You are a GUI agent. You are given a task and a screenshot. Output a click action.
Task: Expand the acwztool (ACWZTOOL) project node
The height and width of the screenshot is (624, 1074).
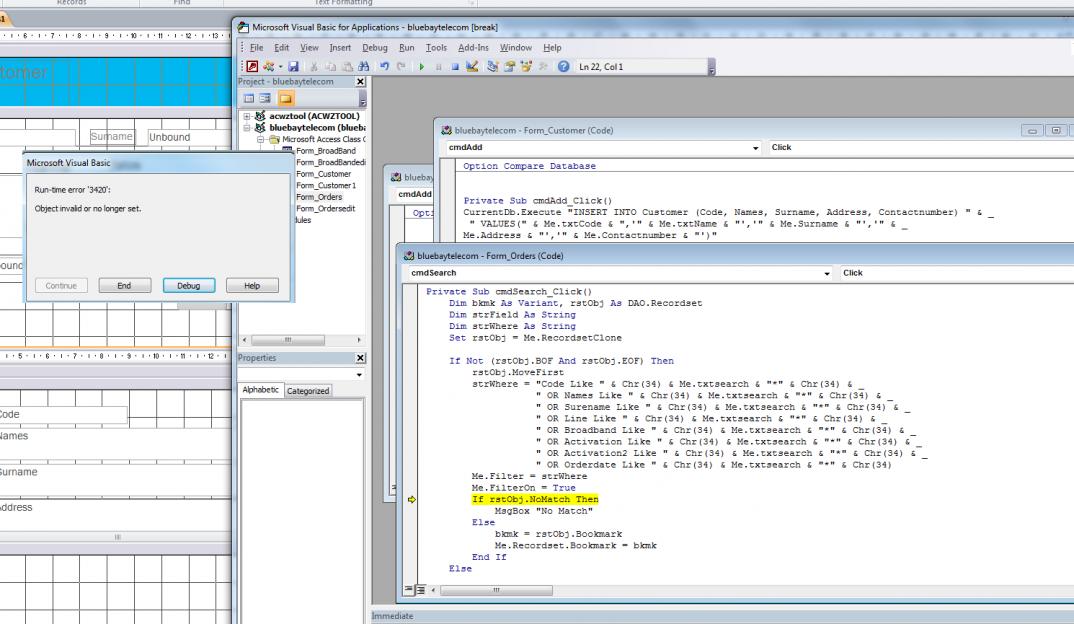247,116
